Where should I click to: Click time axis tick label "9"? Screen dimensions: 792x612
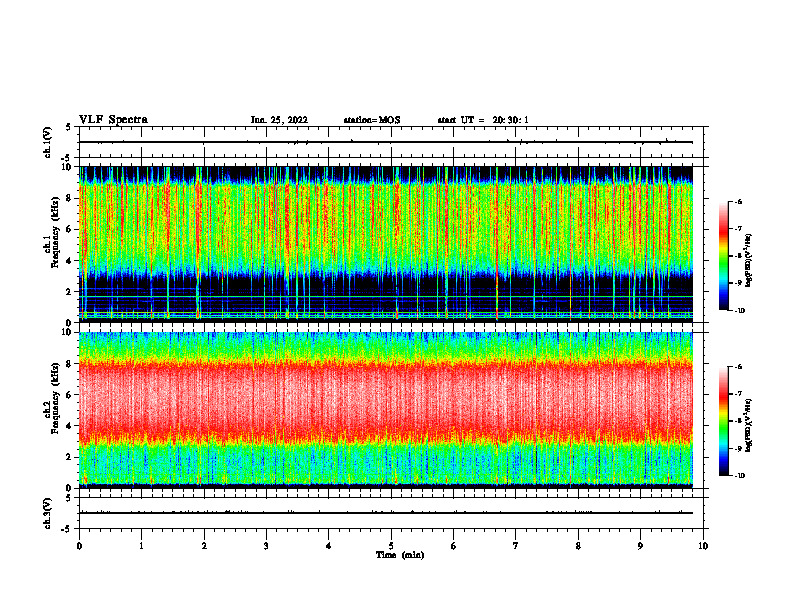[x=640, y=546]
